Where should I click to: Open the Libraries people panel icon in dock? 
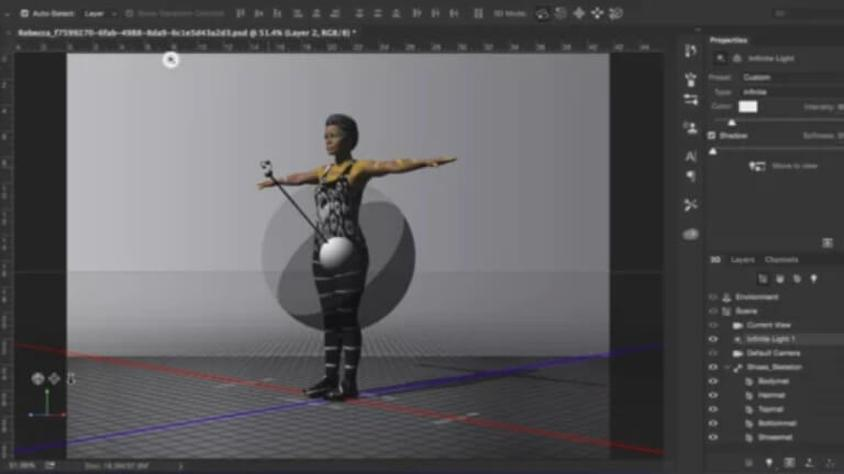(691, 128)
